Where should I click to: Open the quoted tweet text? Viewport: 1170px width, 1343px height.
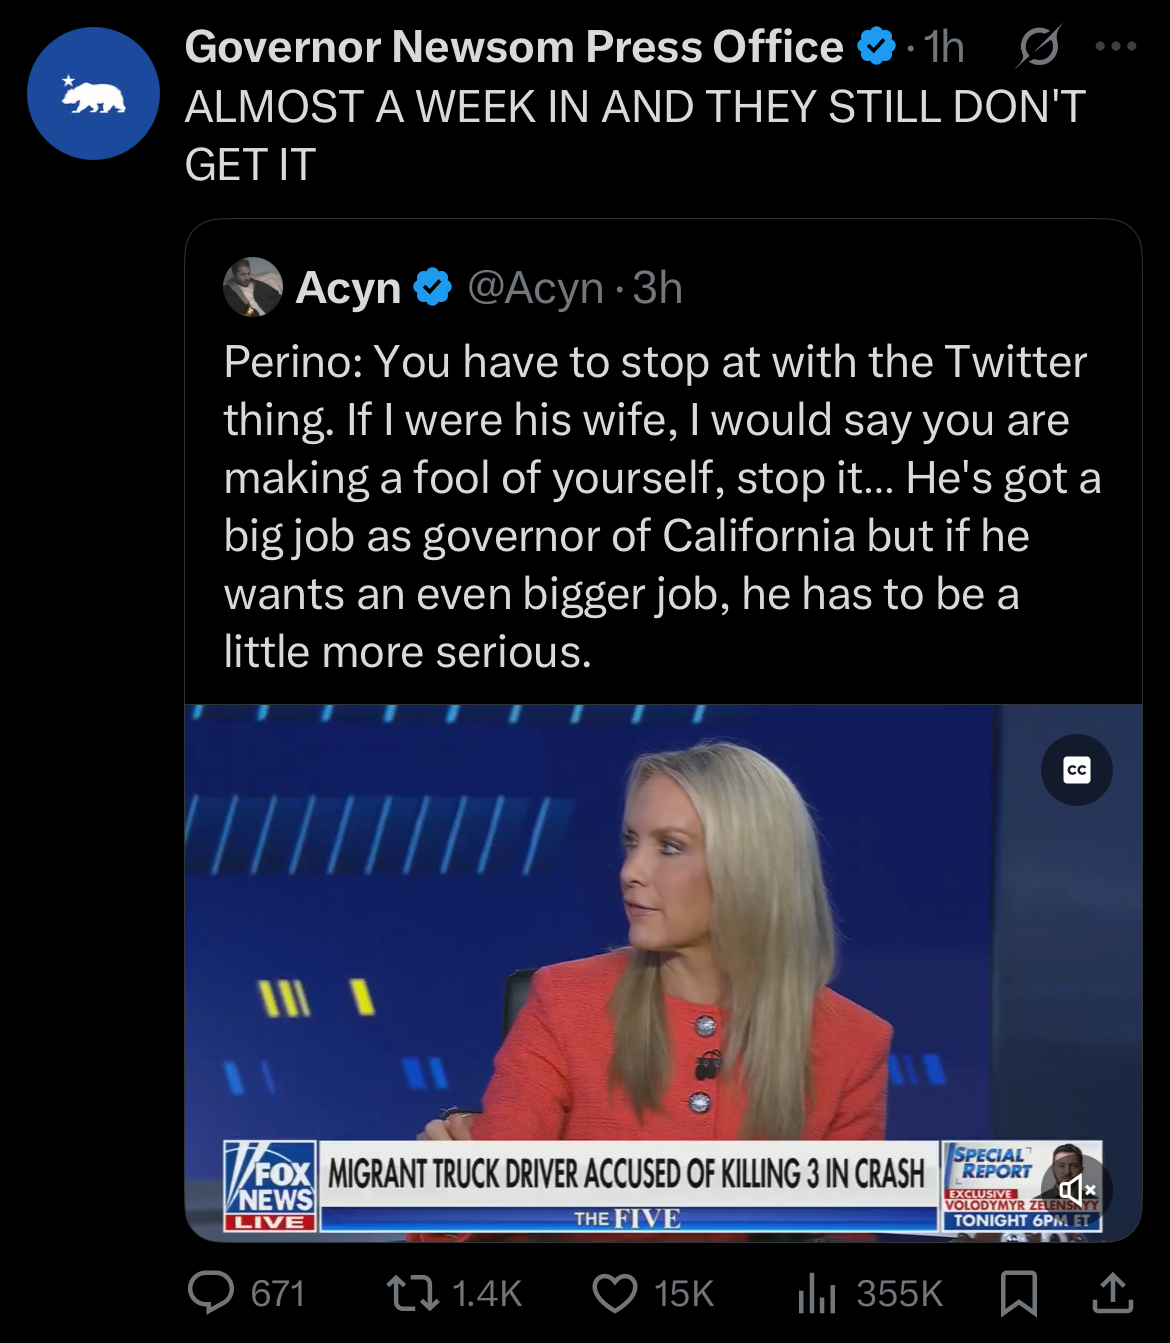point(662,506)
